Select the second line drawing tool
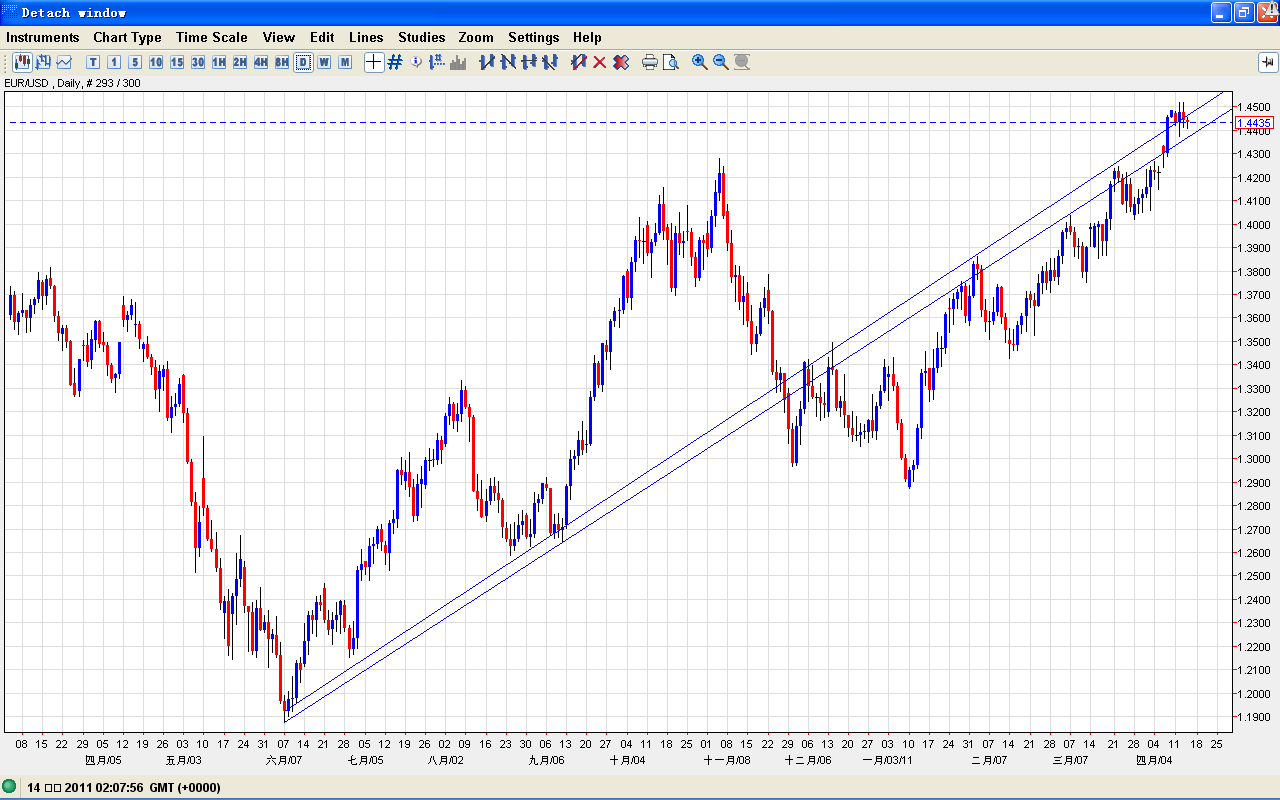This screenshot has width=1280, height=800. tap(508, 62)
